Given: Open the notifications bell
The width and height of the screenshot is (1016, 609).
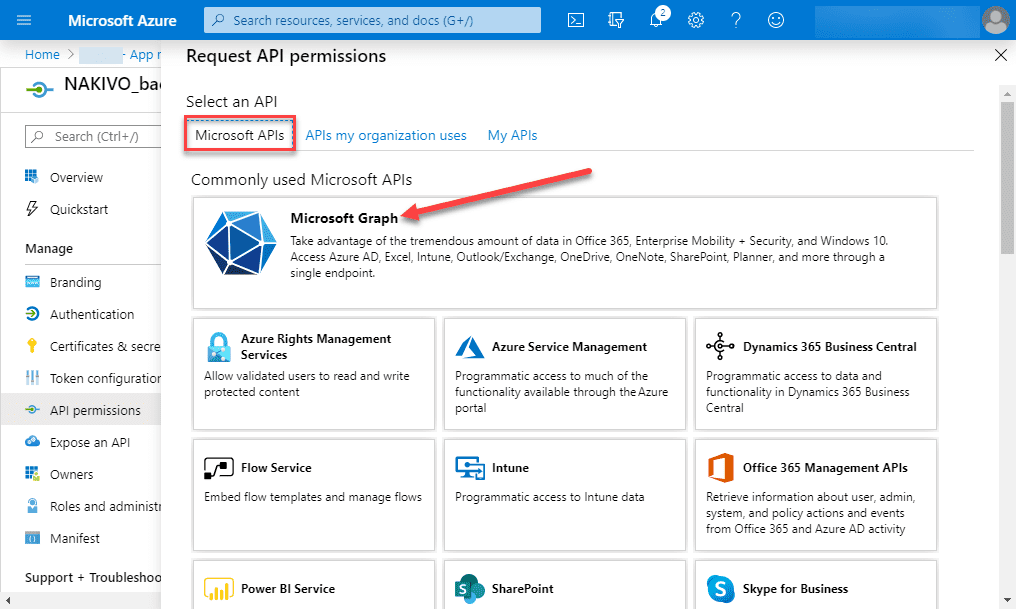Looking at the screenshot, I should coord(657,20).
